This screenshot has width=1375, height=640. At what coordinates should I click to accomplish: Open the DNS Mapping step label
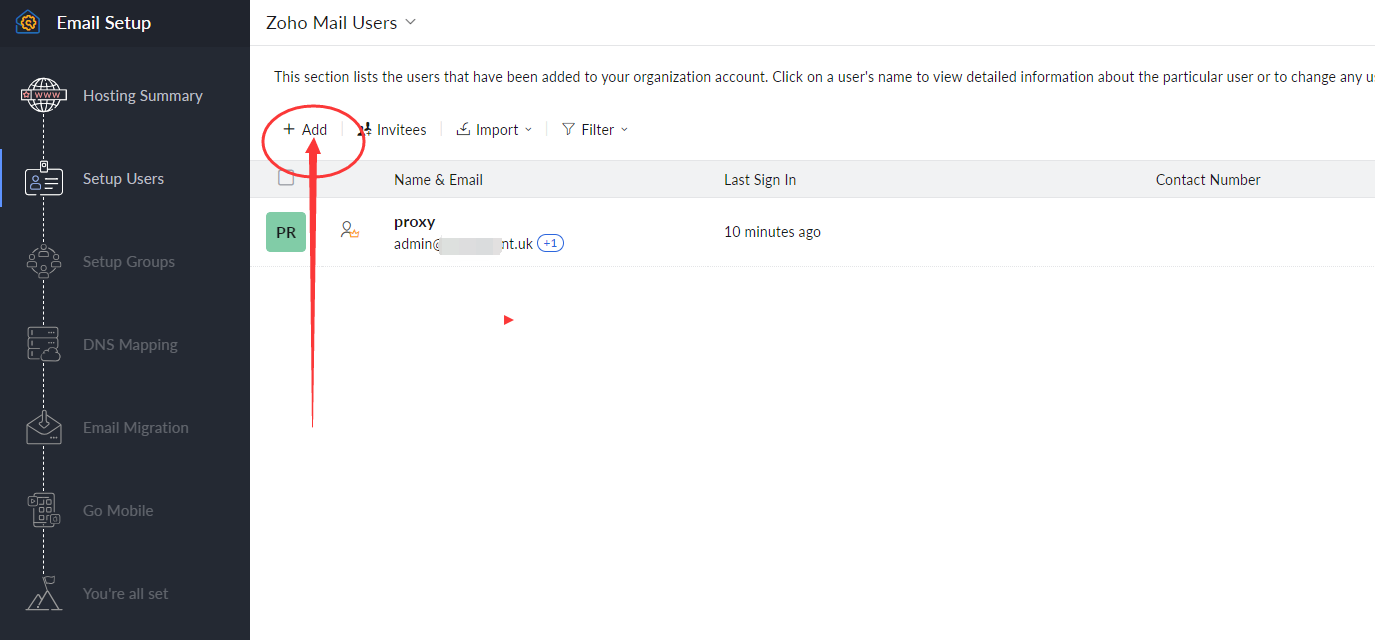[130, 345]
